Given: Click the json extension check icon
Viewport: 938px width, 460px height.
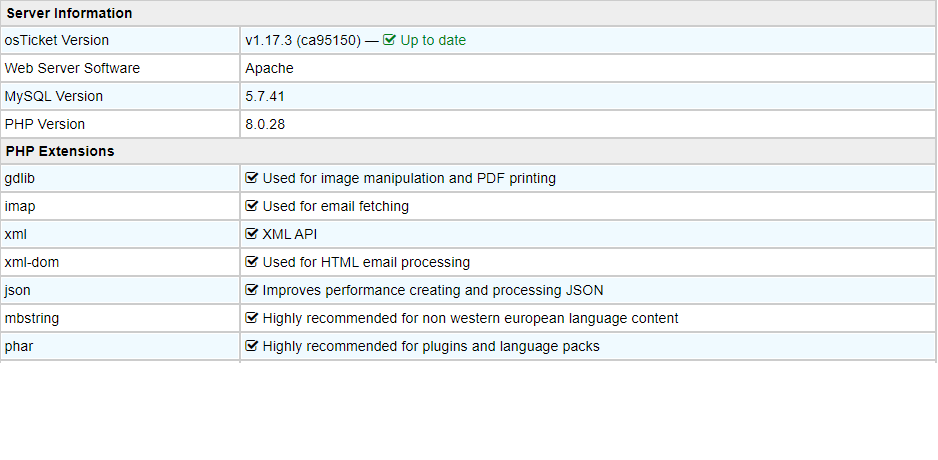Looking at the screenshot, I should (251, 290).
